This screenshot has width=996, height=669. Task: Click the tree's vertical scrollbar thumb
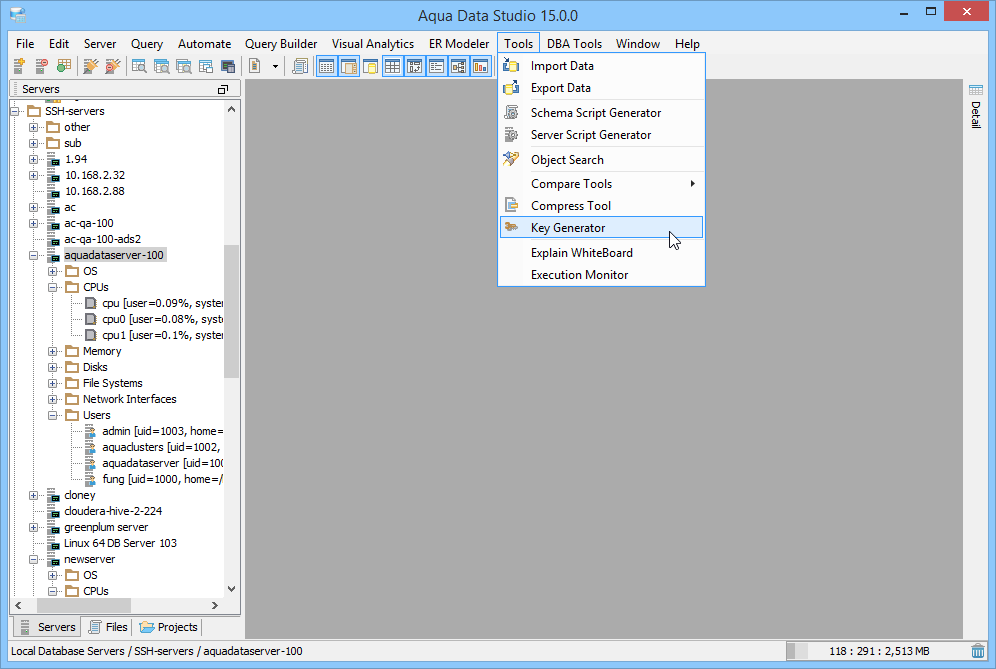click(x=231, y=311)
